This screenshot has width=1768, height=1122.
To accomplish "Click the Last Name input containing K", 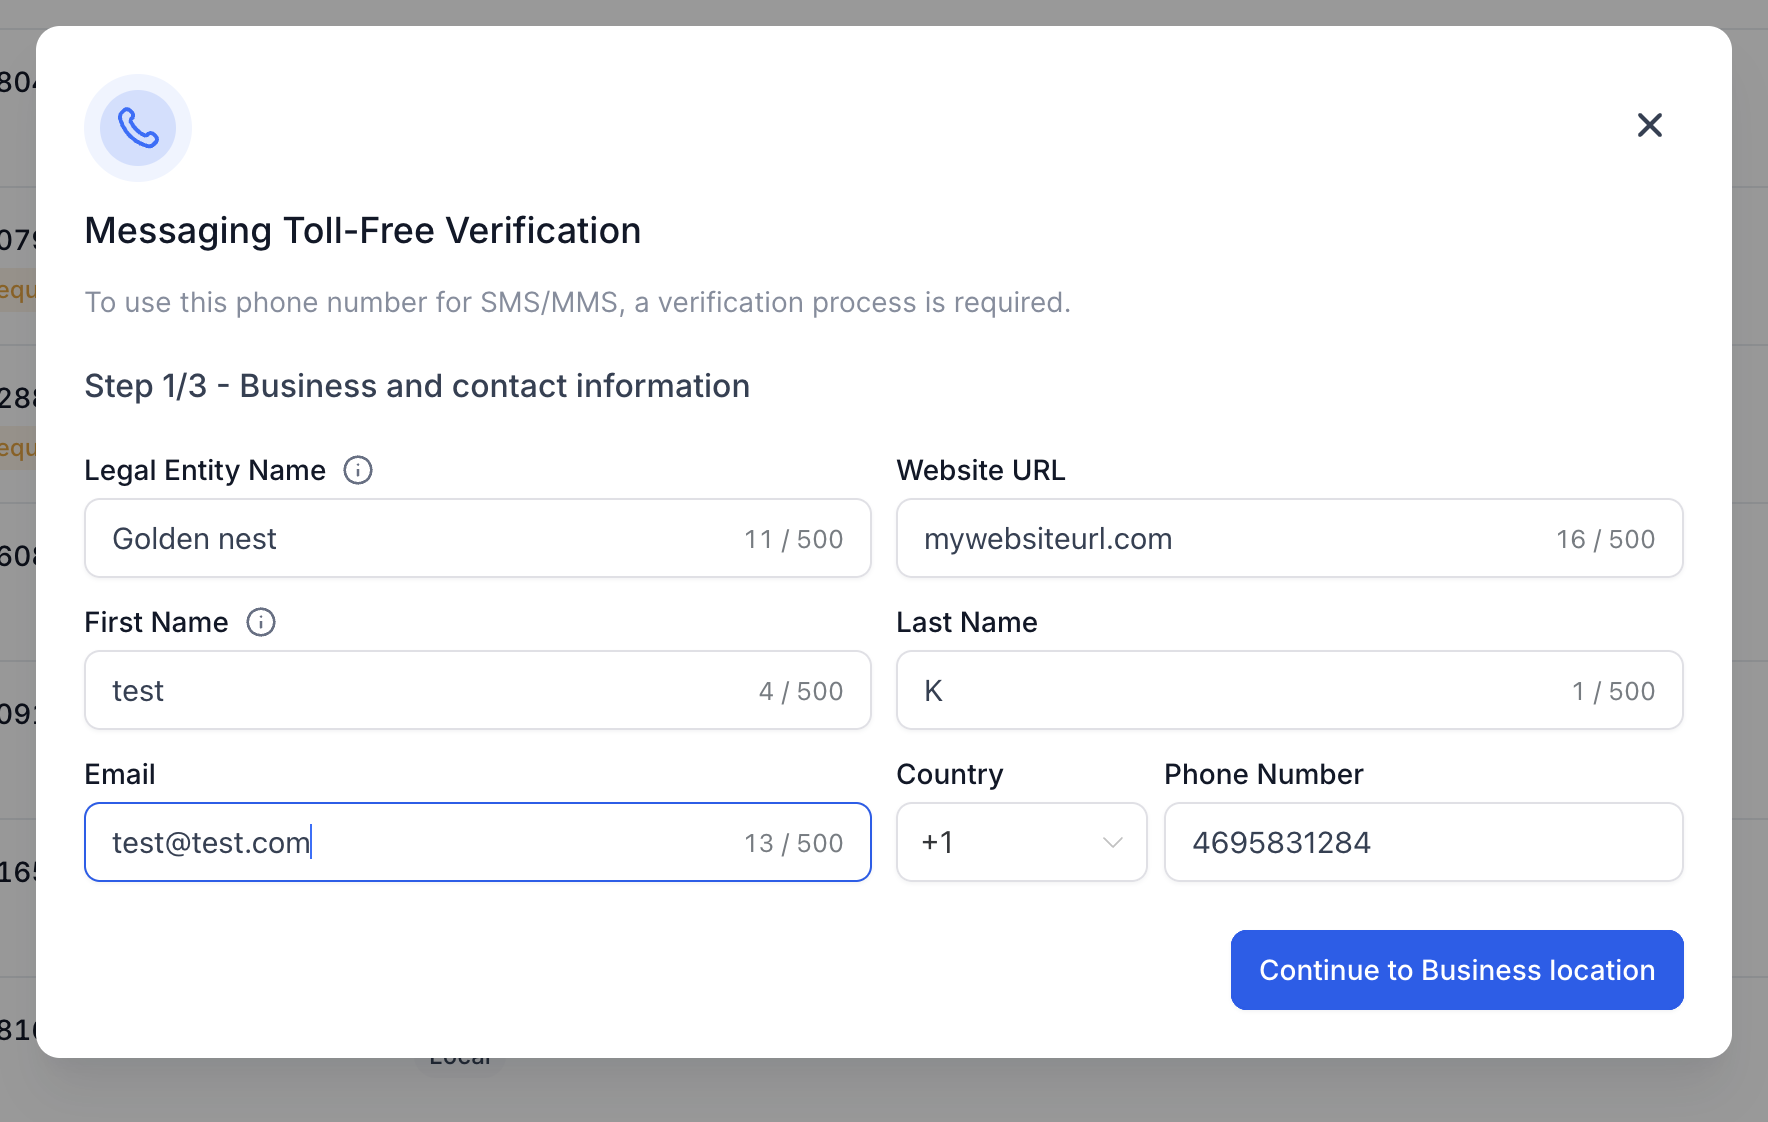I will [1289, 690].
